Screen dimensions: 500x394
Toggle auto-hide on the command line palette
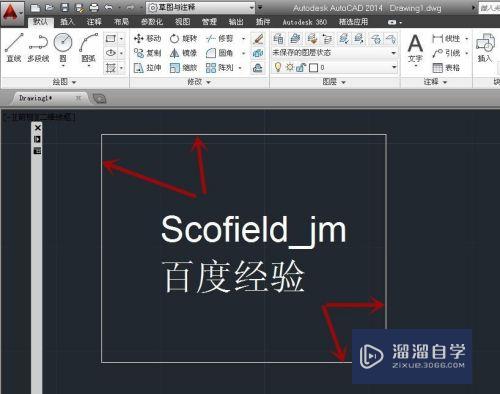pos(37,139)
